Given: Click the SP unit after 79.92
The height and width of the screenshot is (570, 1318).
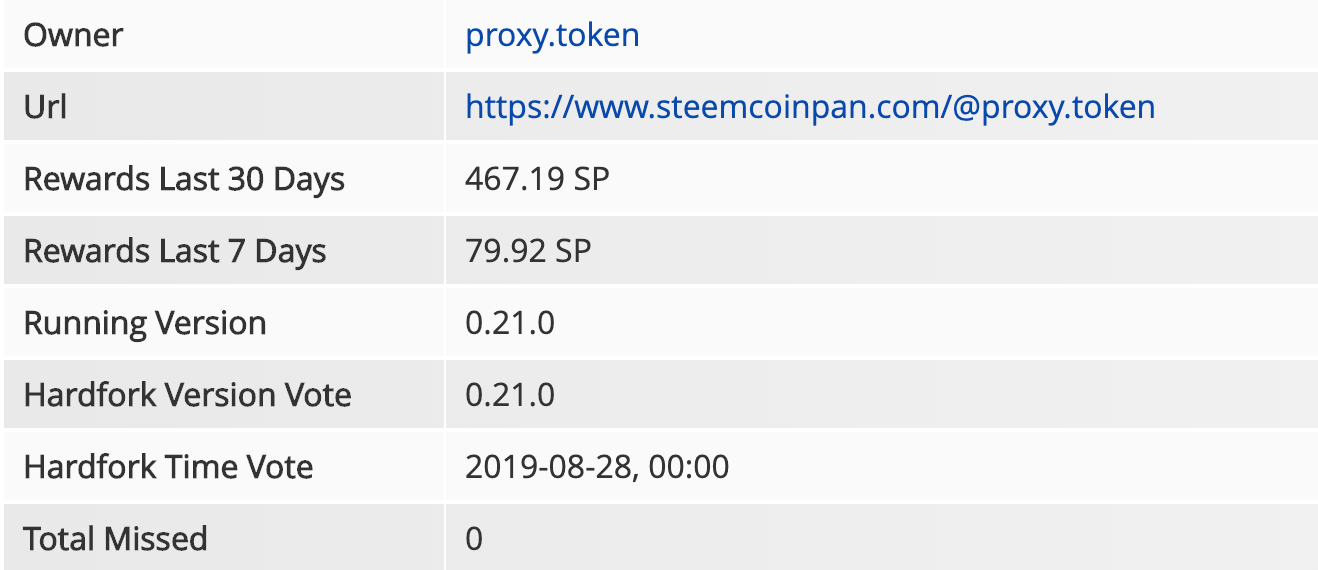Looking at the screenshot, I should (x=574, y=251).
